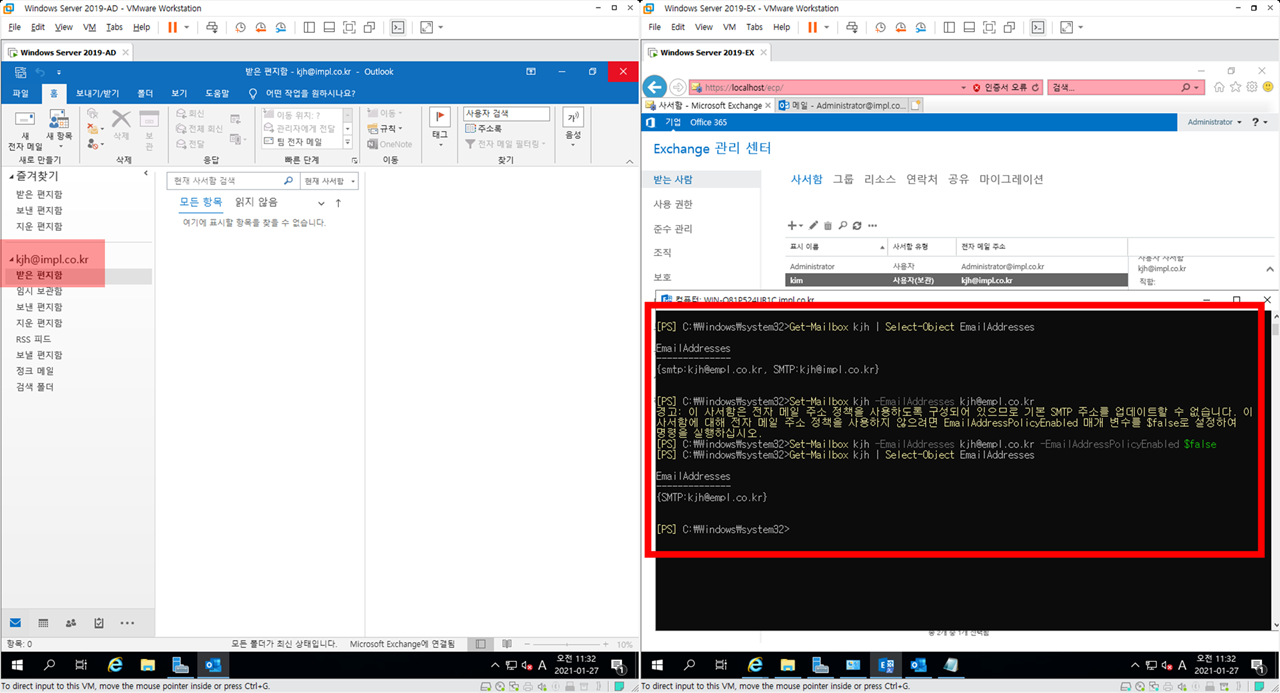Open the VM menu in the left VMware window

(x=90, y=27)
